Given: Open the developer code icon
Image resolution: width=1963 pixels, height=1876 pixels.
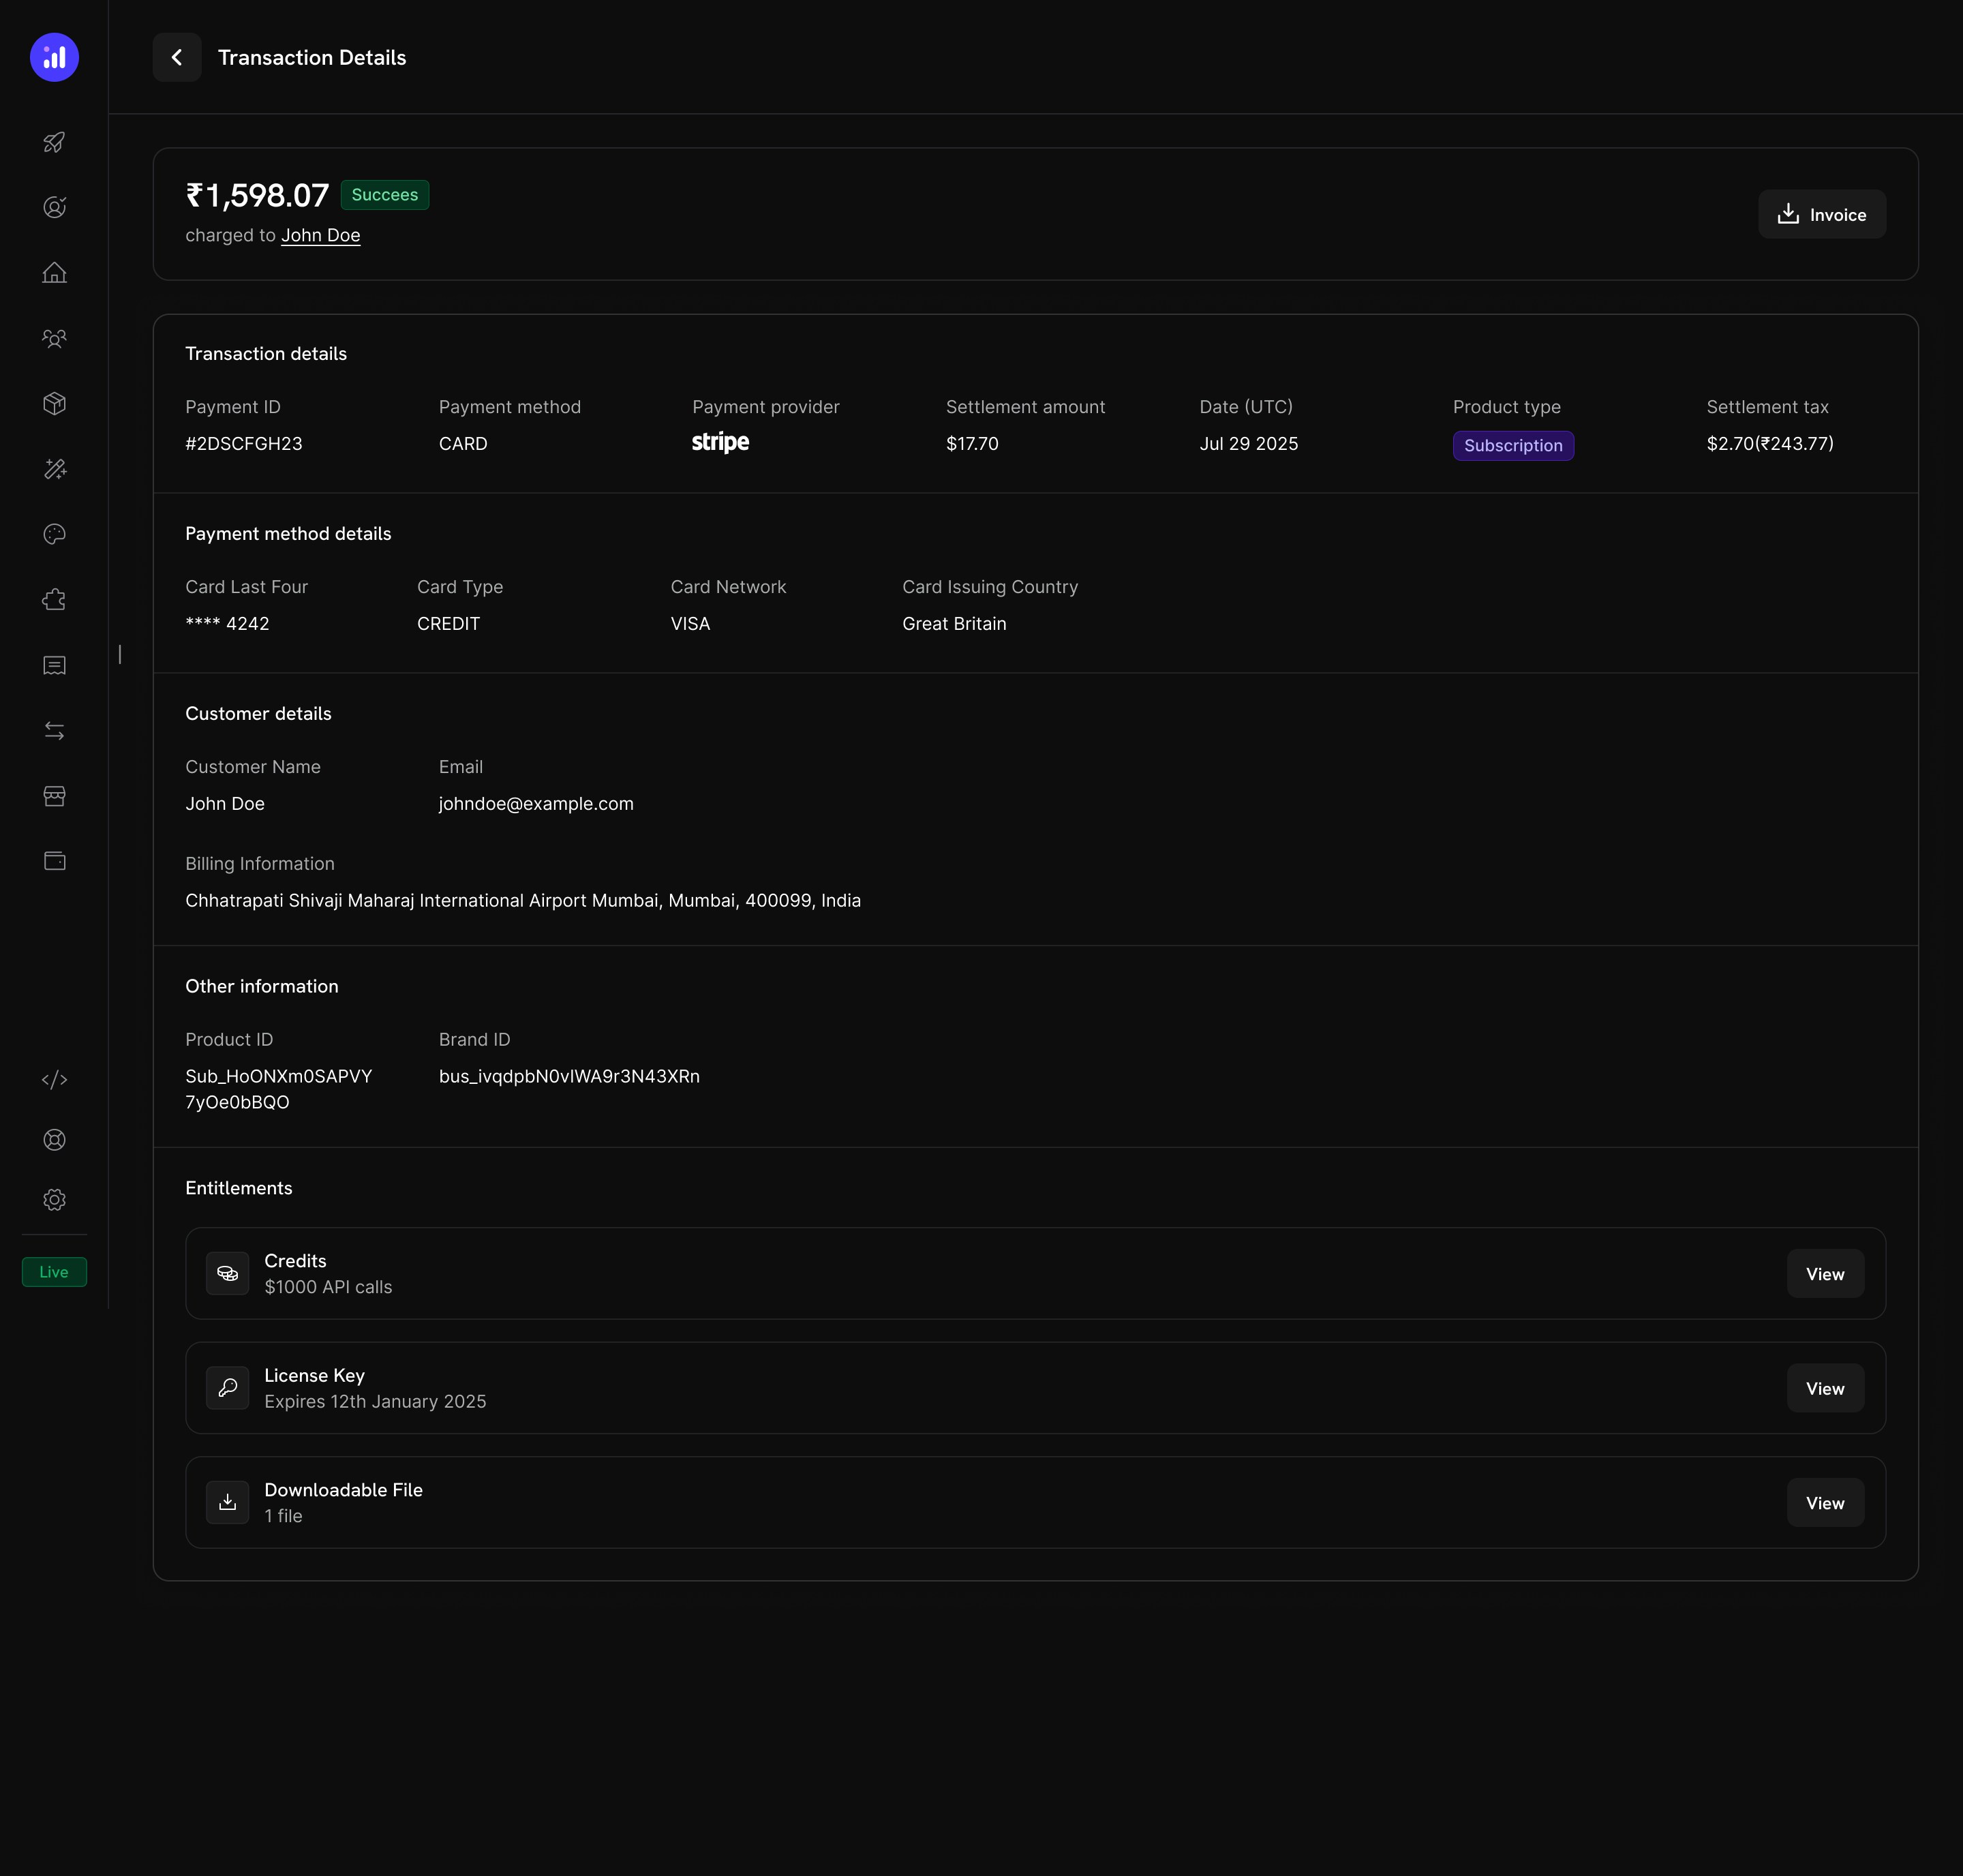Looking at the screenshot, I should (54, 1079).
